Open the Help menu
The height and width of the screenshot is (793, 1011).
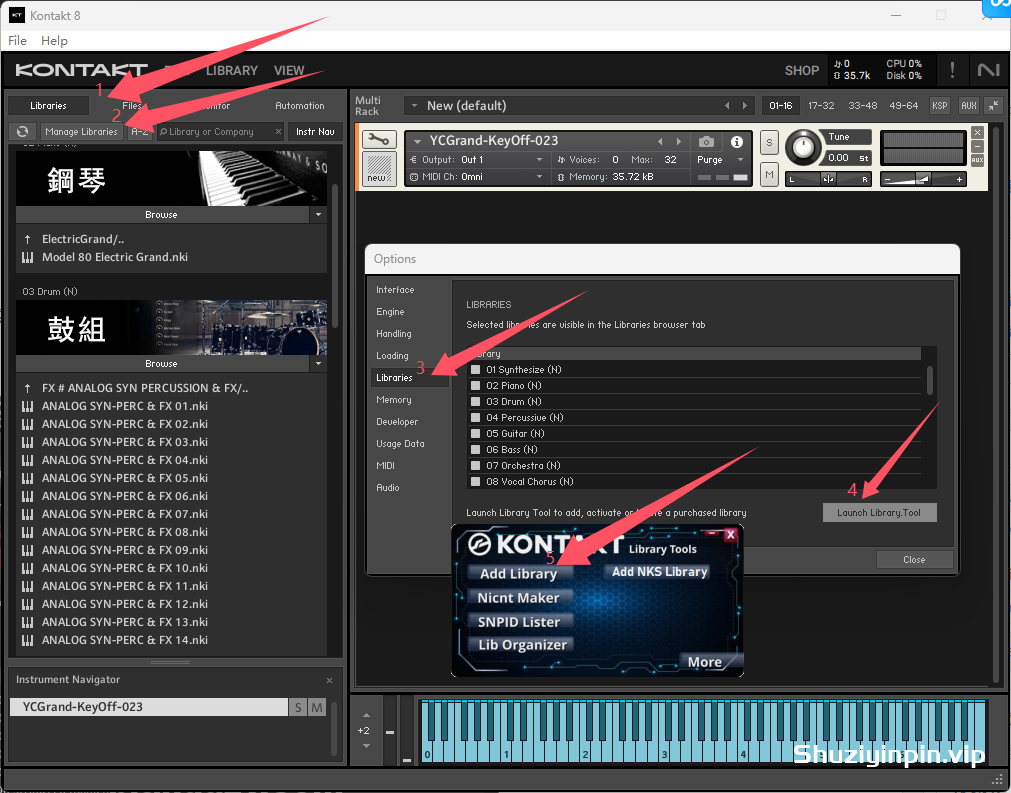[54, 41]
